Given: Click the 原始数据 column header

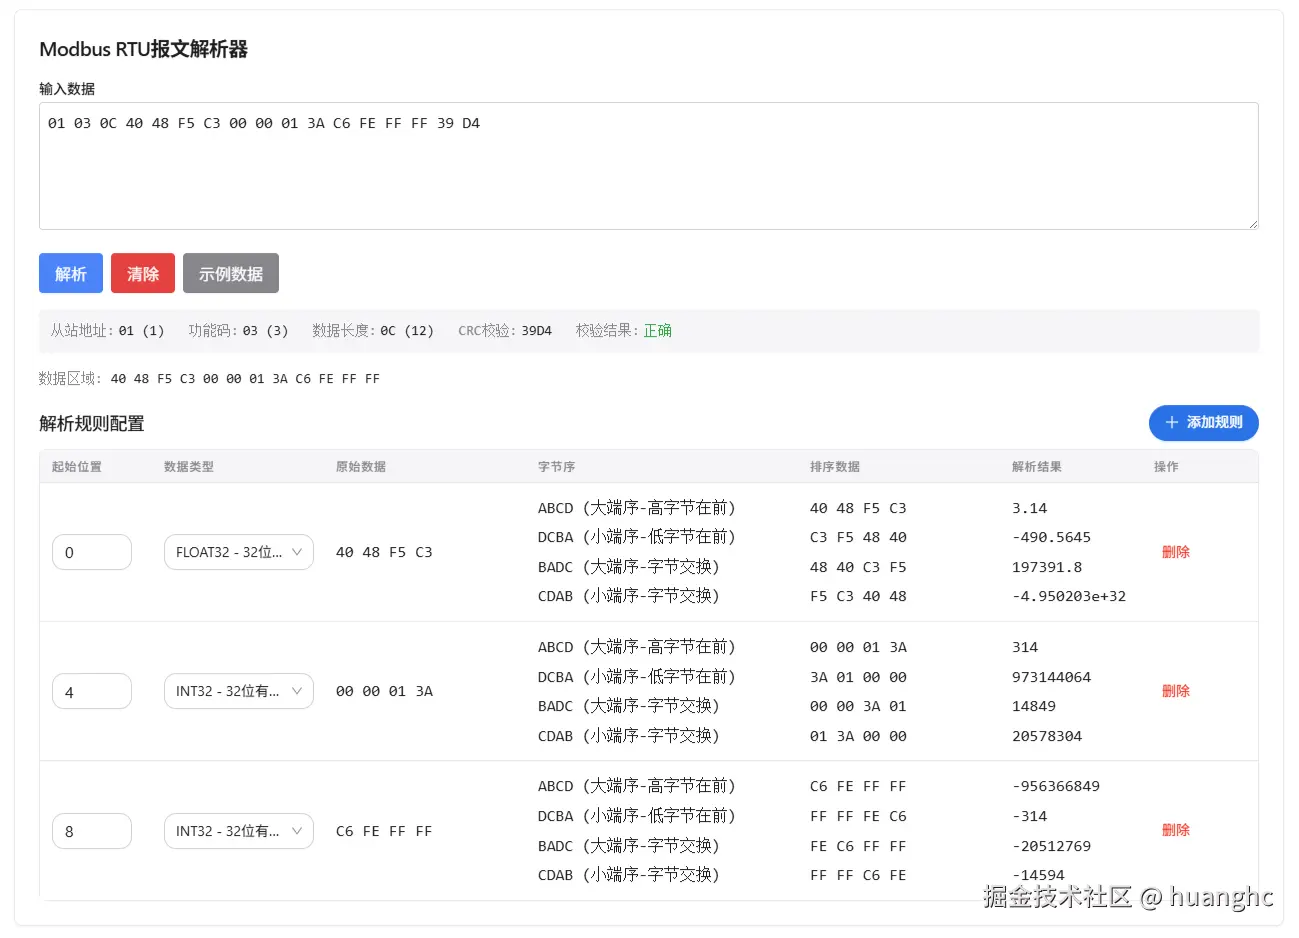Looking at the screenshot, I should coord(361,467).
